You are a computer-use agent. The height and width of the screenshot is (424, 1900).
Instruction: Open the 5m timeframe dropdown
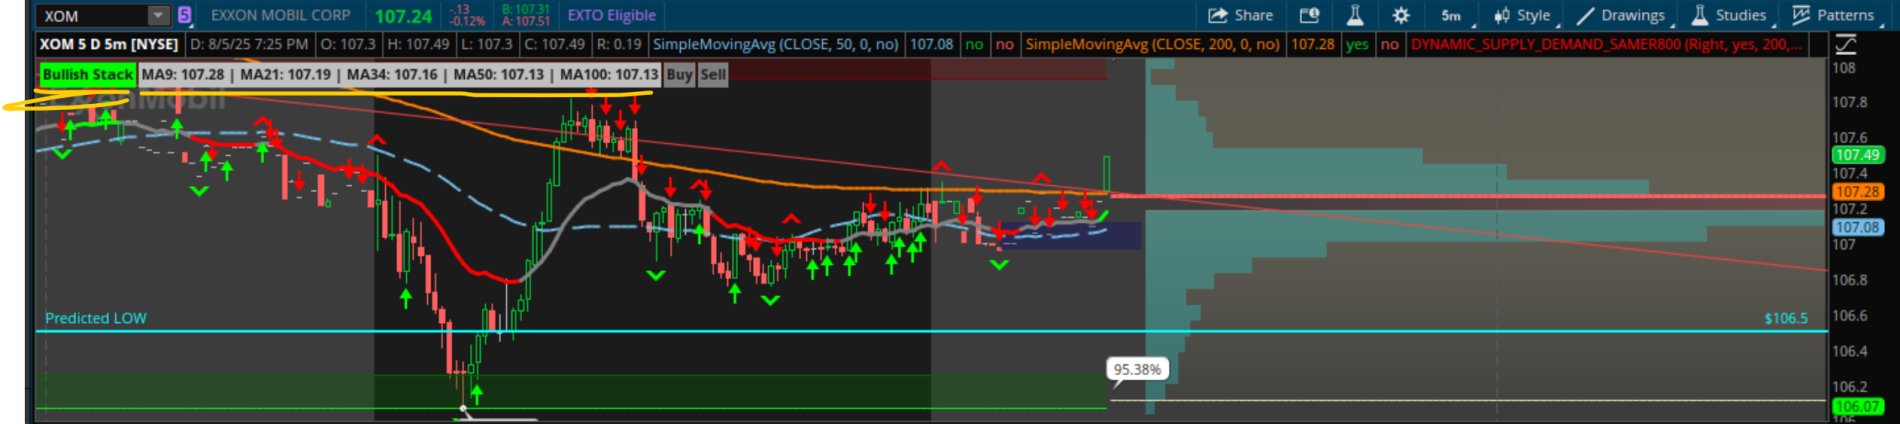pos(1452,15)
